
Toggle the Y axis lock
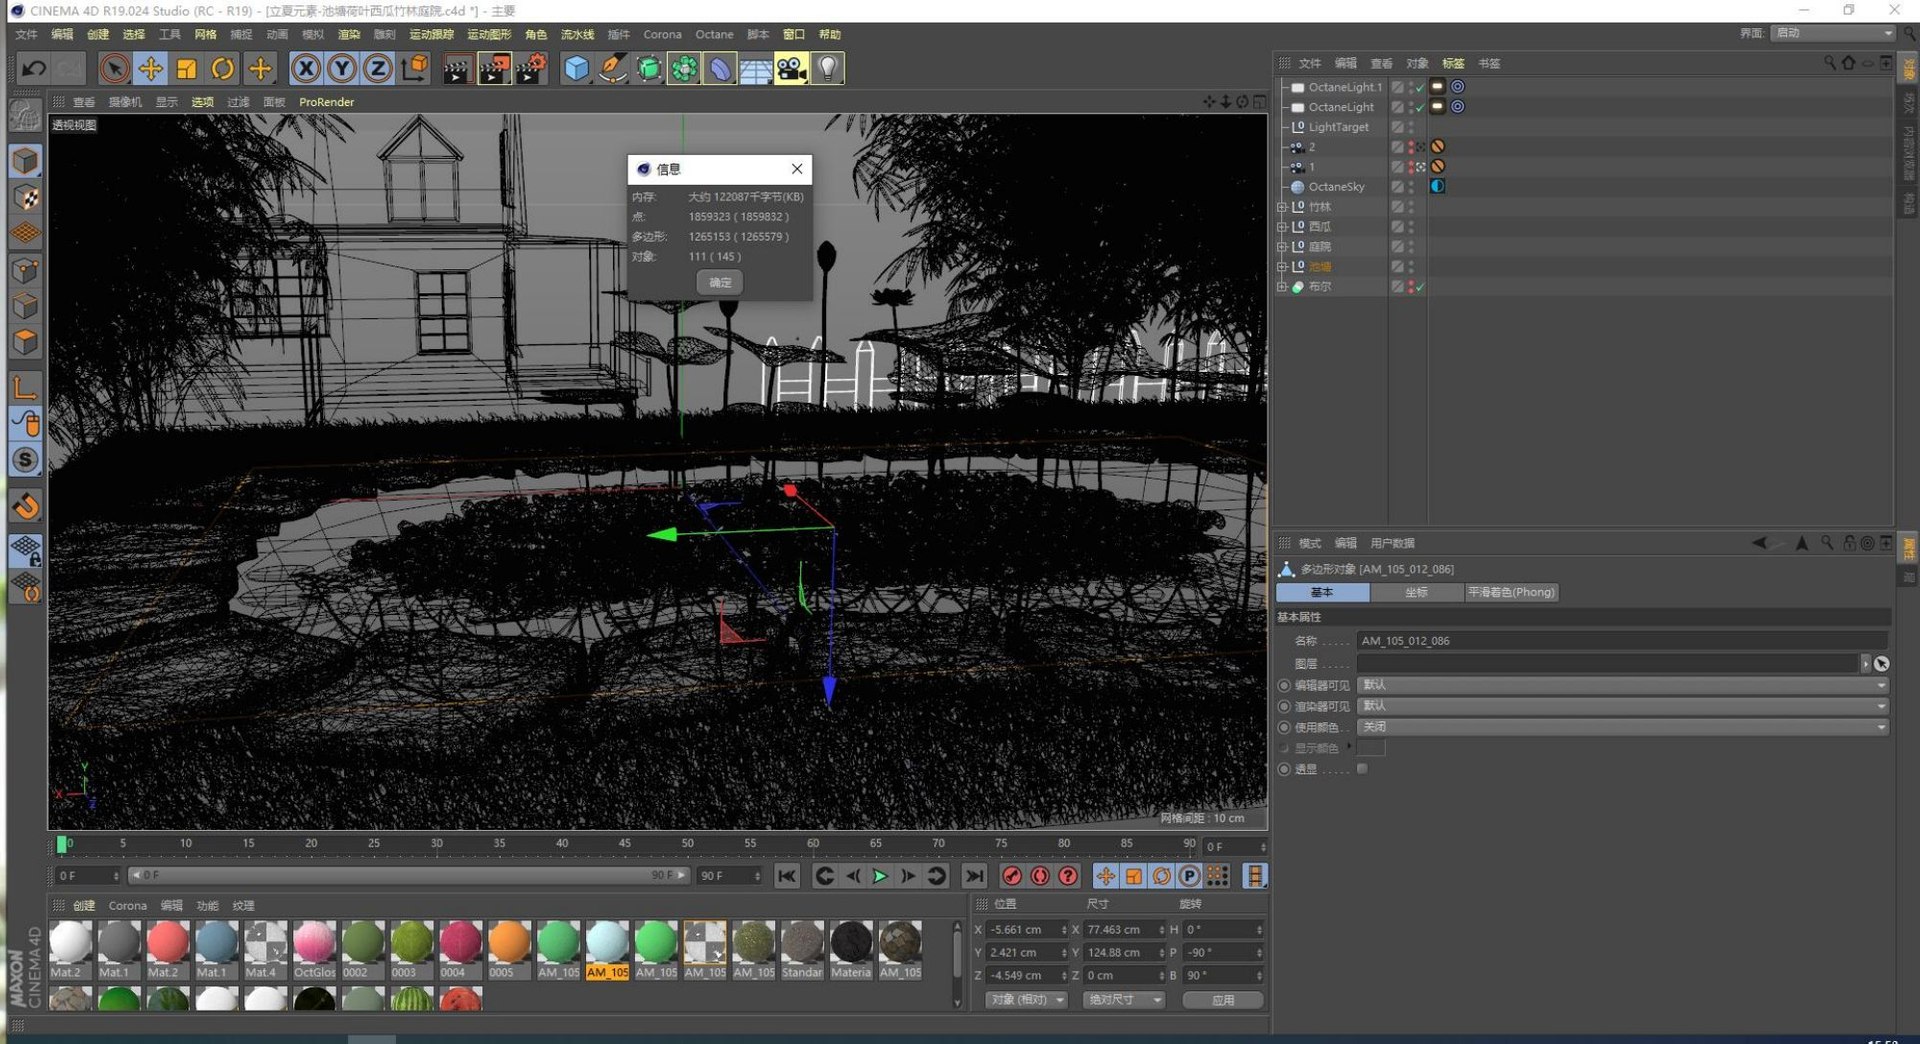coord(342,68)
